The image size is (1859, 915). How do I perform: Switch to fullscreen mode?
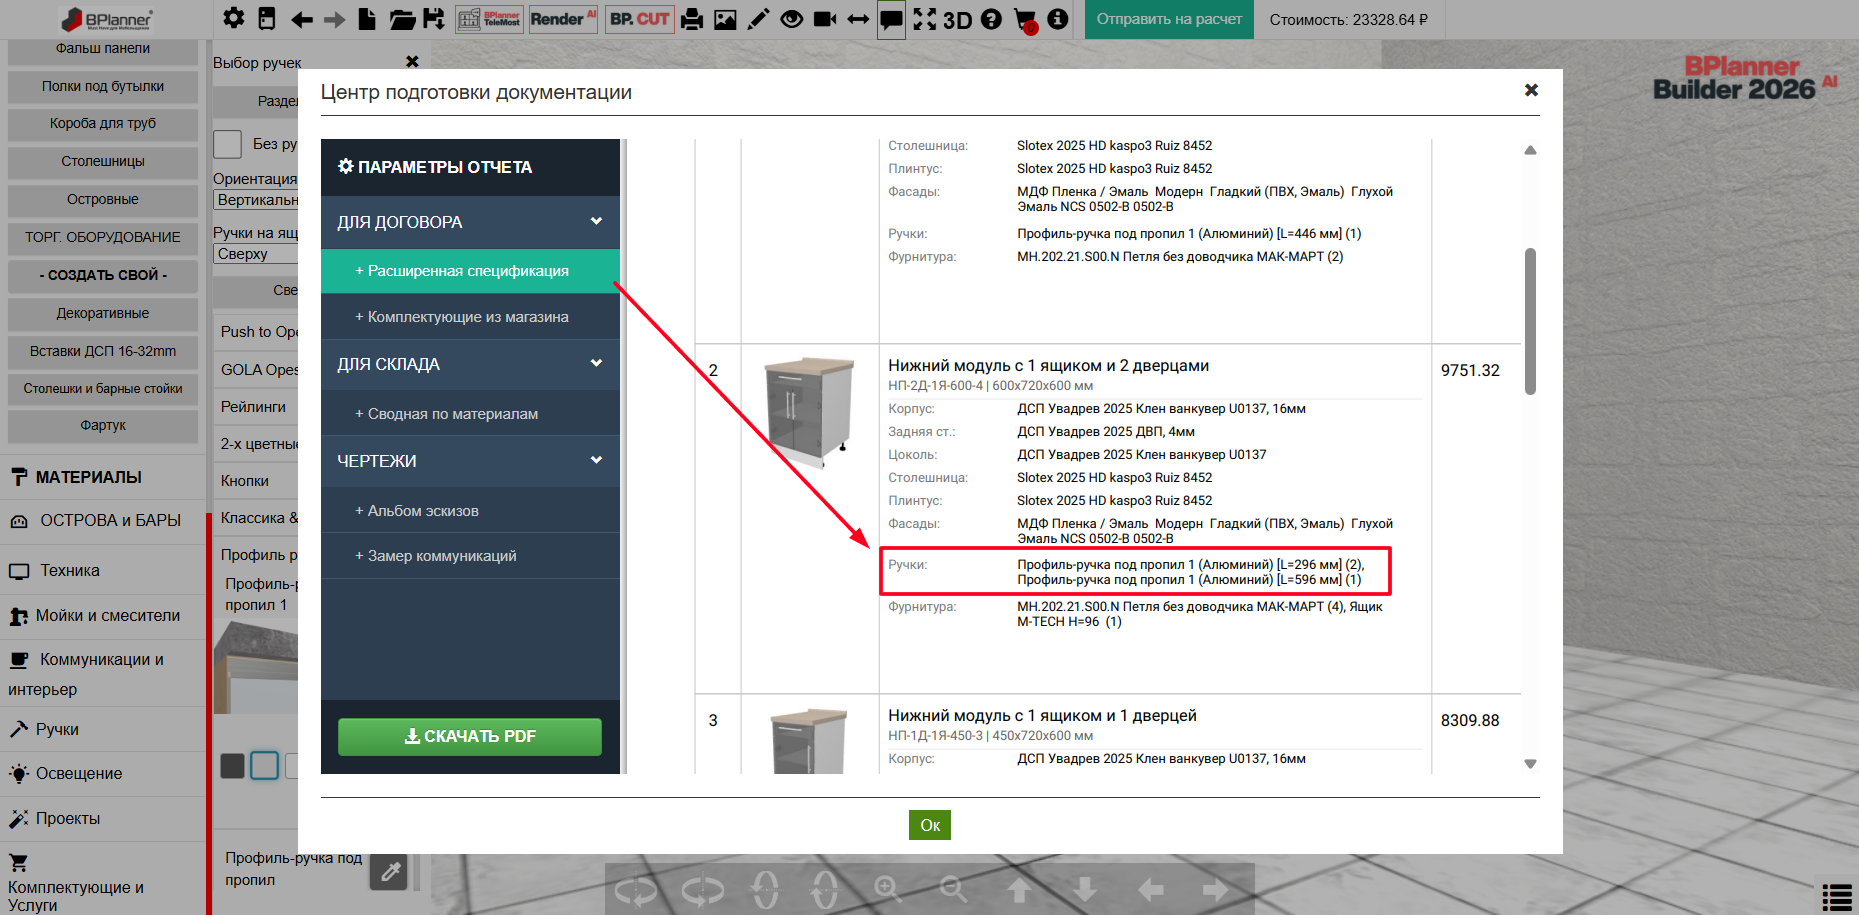click(925, 19)
